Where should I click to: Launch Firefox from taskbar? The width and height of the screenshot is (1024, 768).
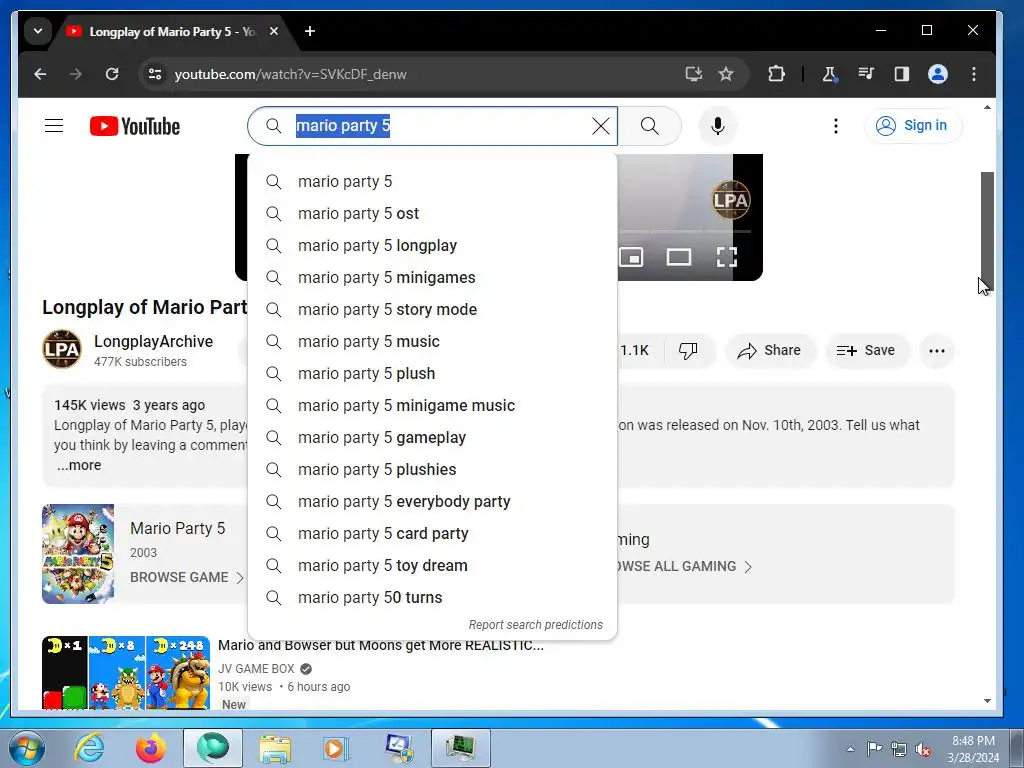150,748
